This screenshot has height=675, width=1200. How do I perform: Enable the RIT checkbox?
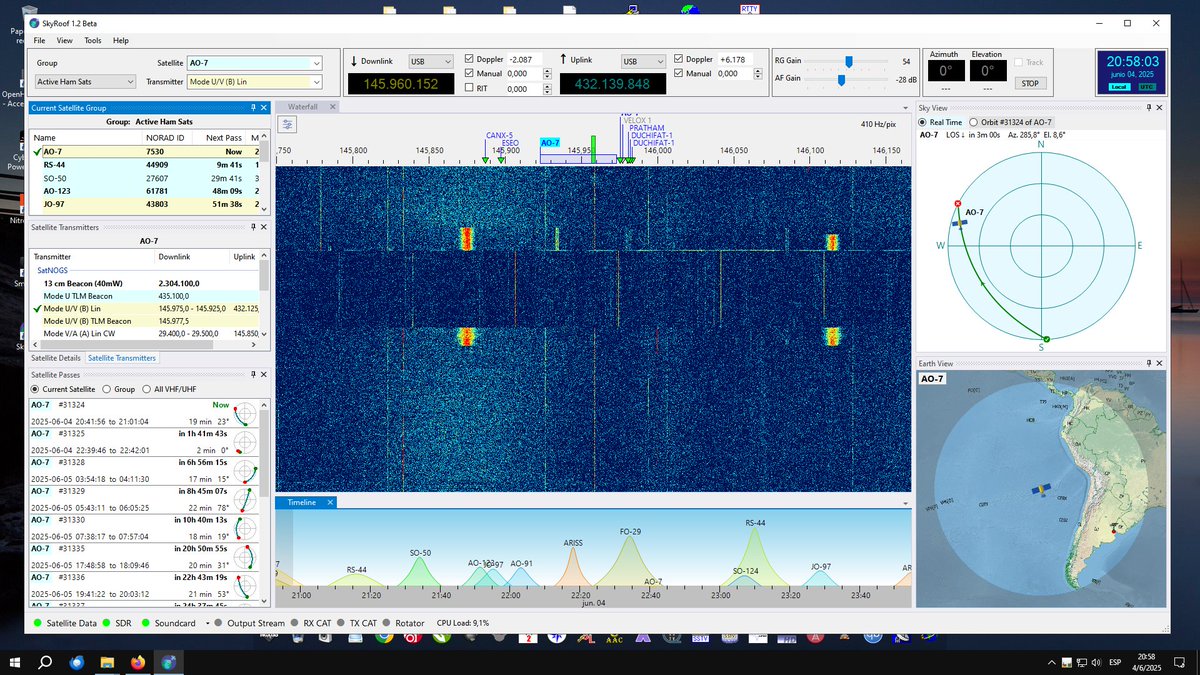click(x=470, y=88)
